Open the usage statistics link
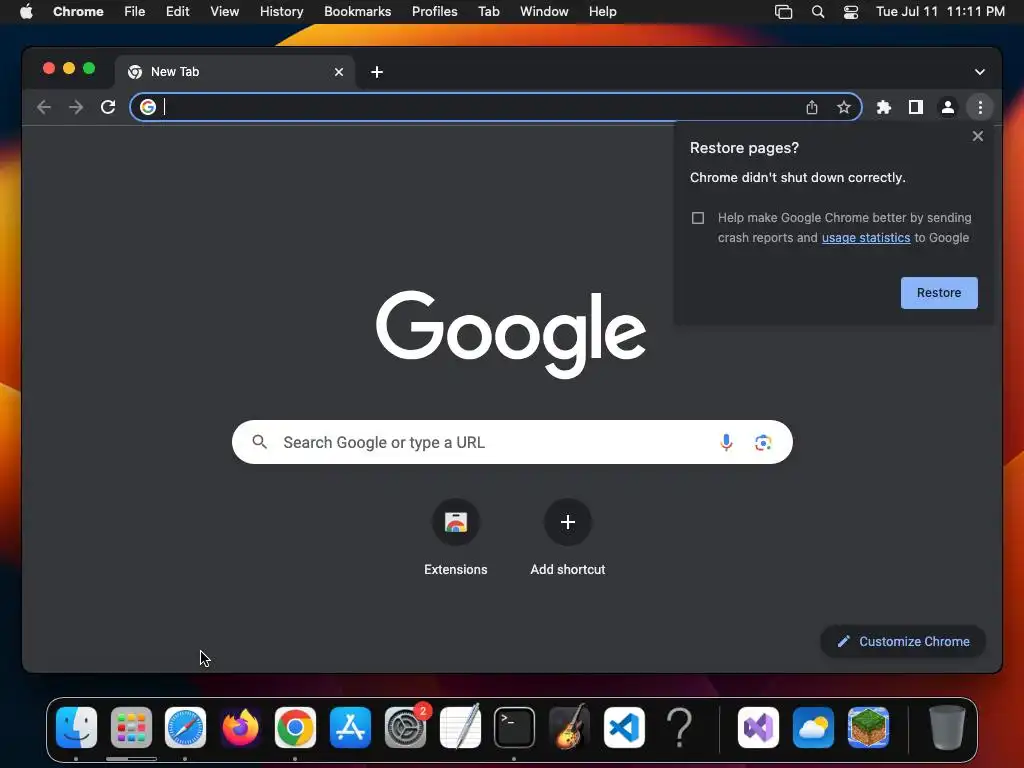Screen dimensions: 1024x768 (865, 238)
